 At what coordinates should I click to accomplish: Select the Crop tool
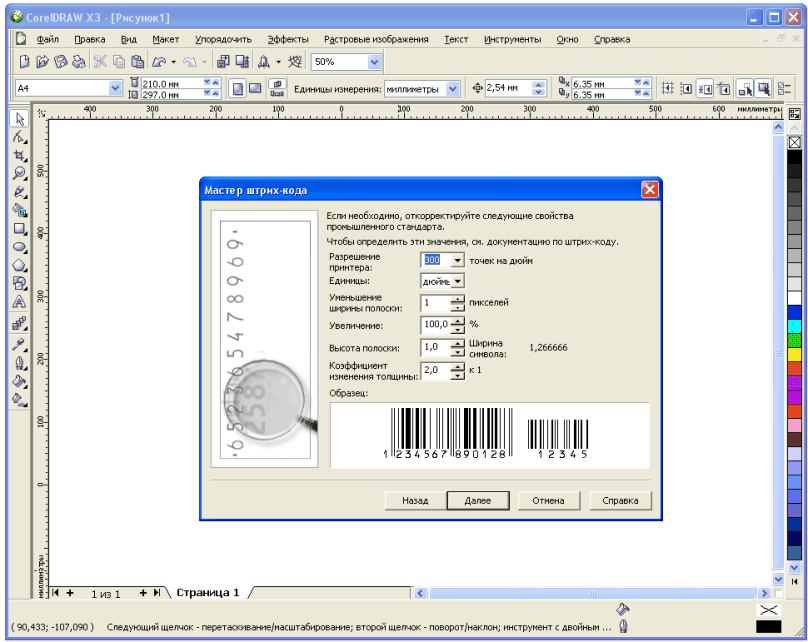point(19,156)
